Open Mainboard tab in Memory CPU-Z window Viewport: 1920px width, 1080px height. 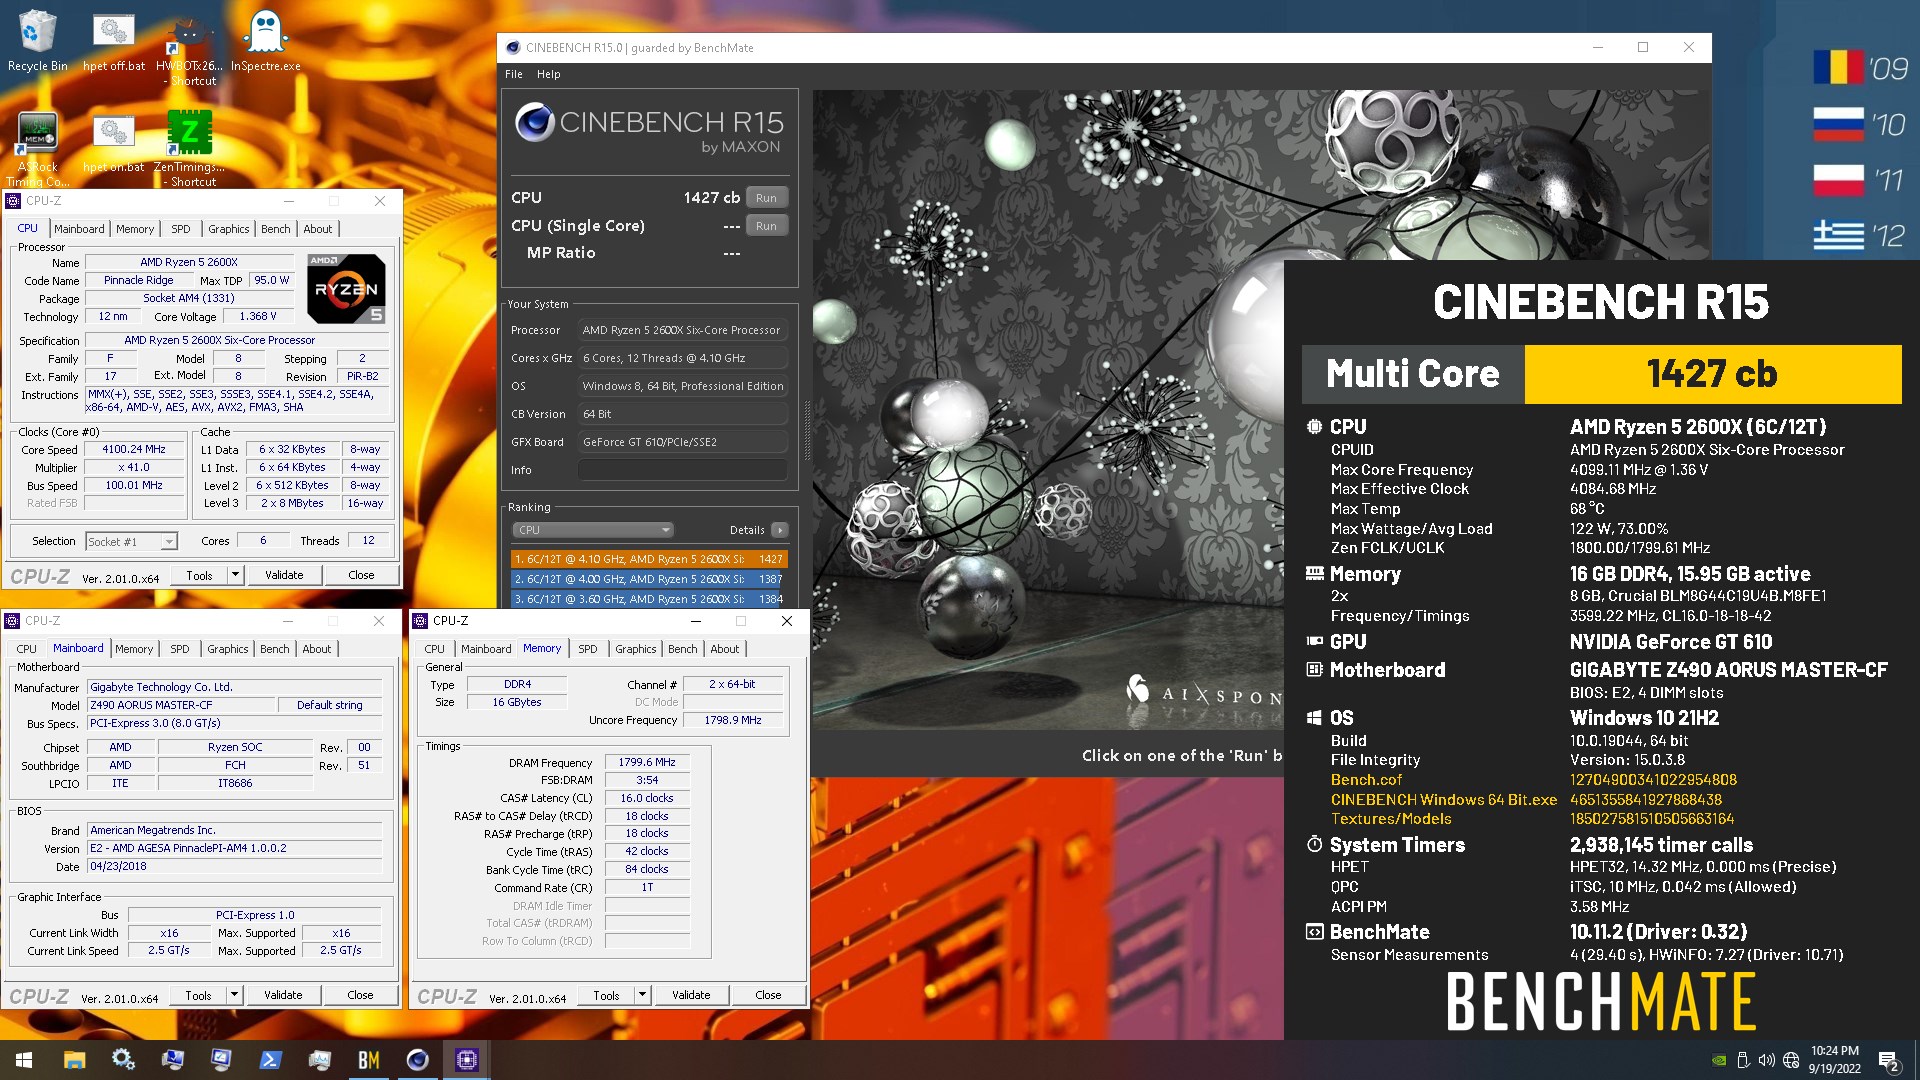(x=486, y=649)
